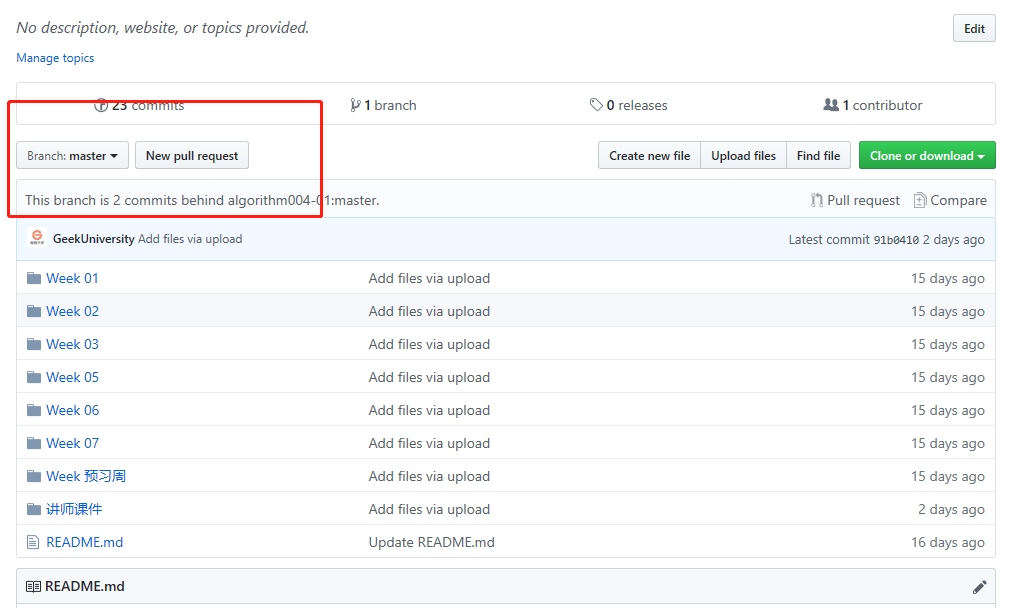Click the Compare icon
The height and width of the screenshot is (608, 1024).
[x=920, y=200]
